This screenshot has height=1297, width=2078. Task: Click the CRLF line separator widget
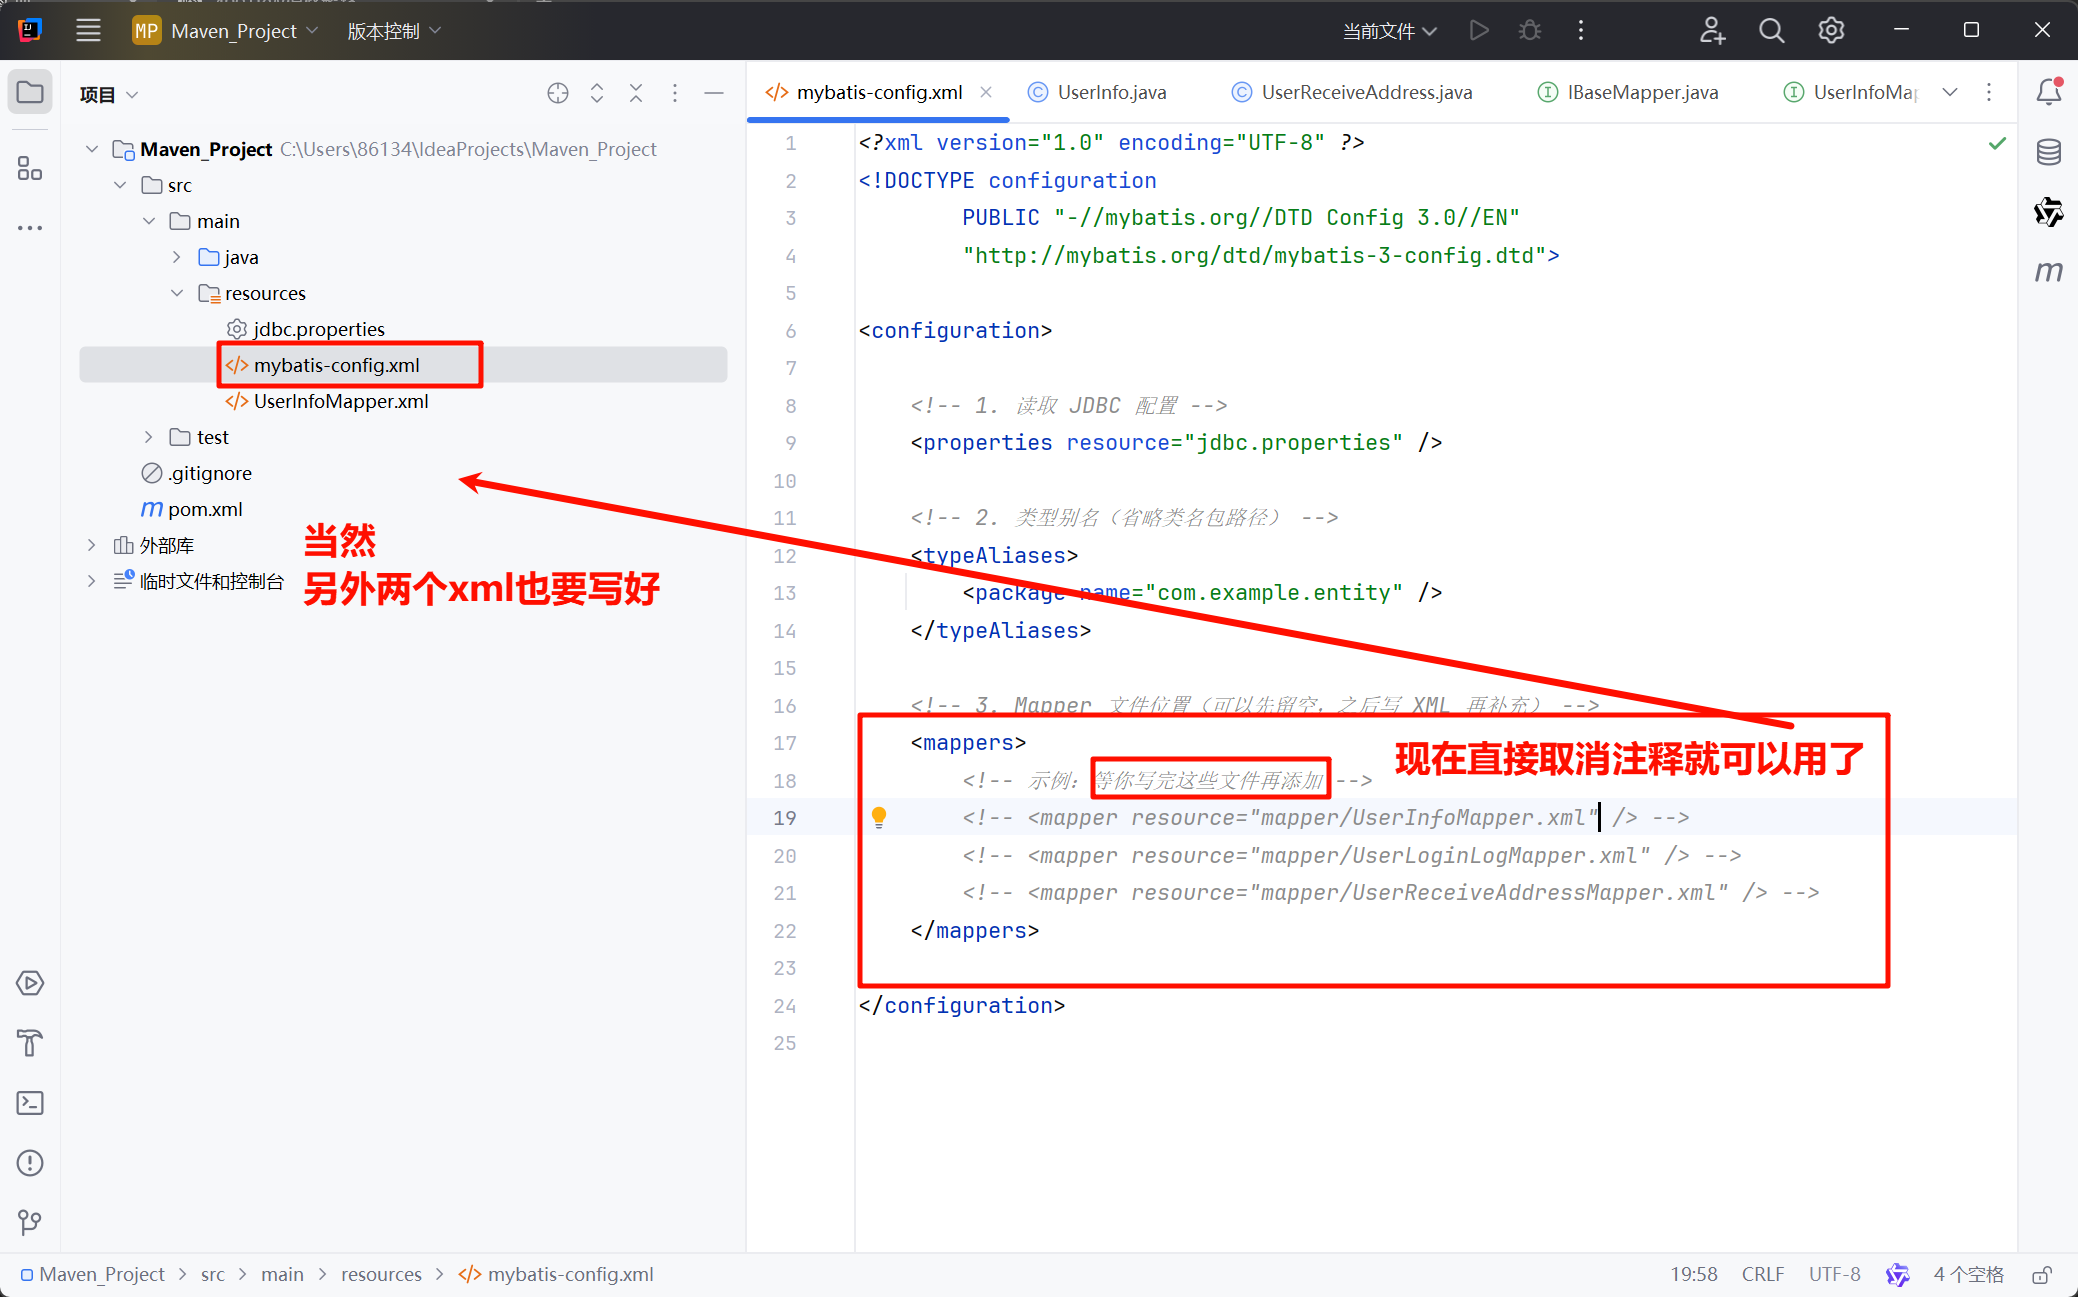tap(1762, 1274)
